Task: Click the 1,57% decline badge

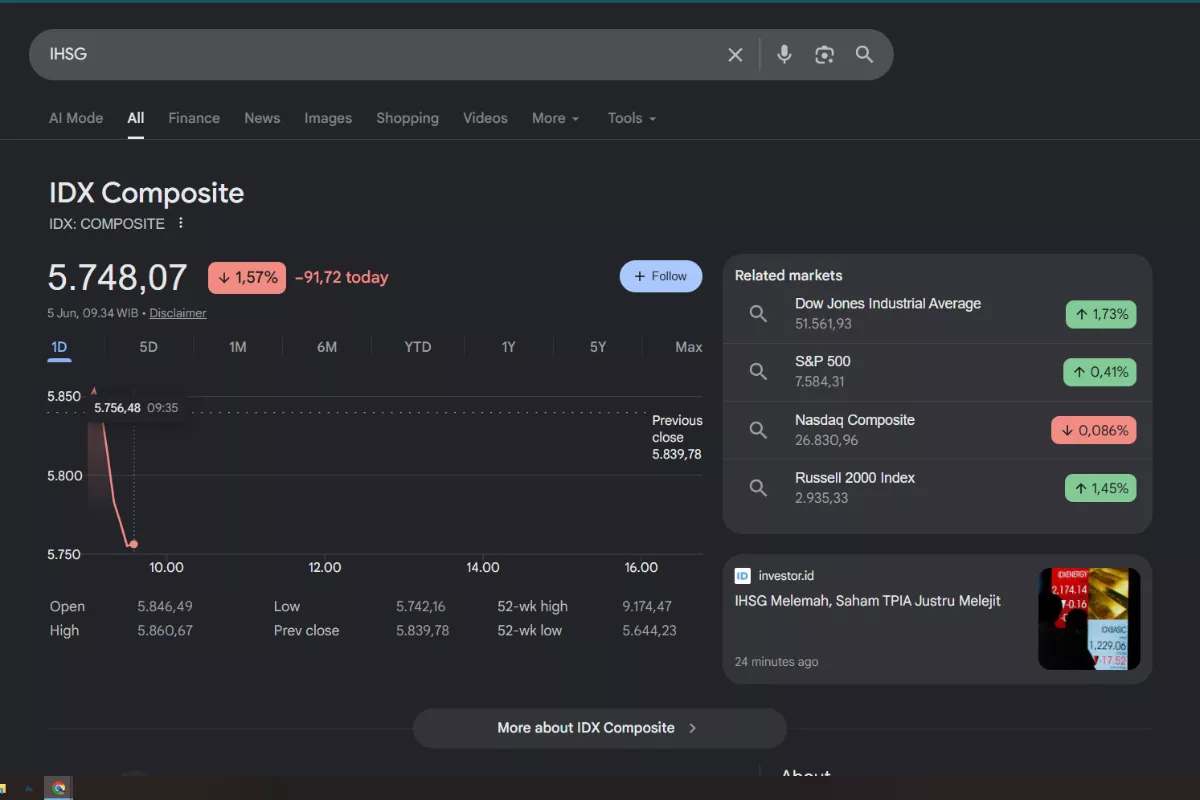Action: 247,278
